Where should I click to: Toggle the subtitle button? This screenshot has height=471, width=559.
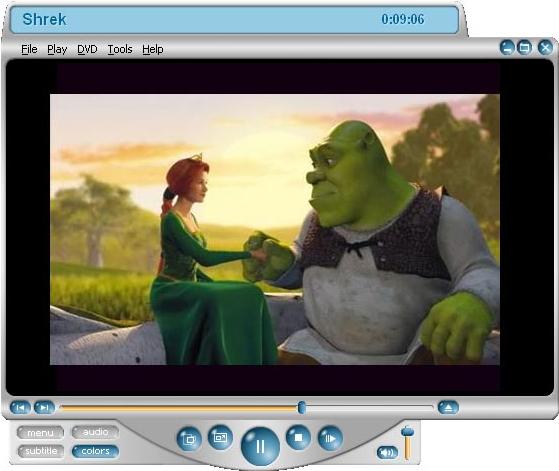tap(41, 451)
